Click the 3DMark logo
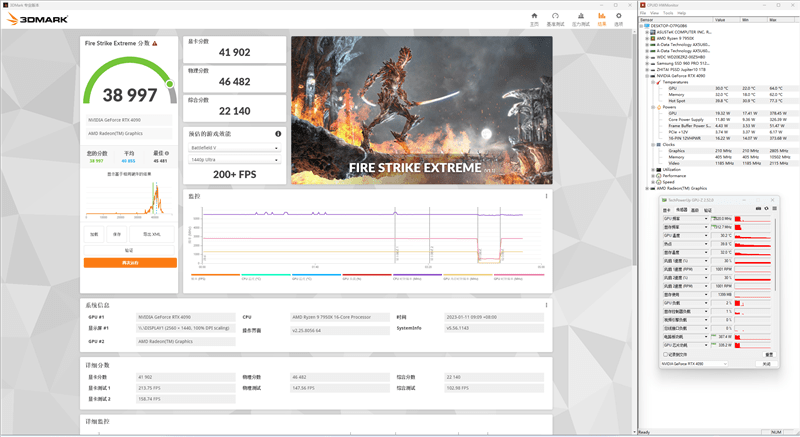This screenshot has height=437, width=800. 38,19
